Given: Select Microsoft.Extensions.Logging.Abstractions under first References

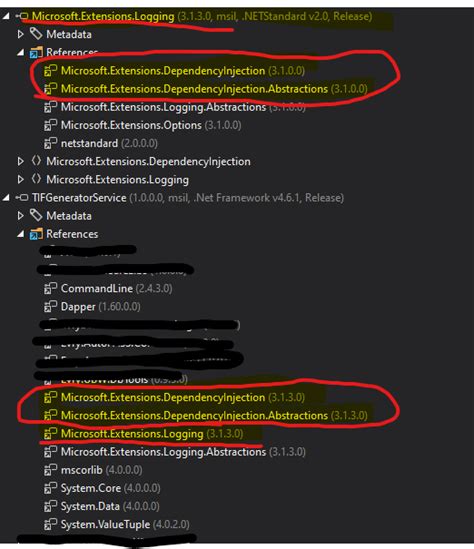Looking at the screenshot, I should [183, 107].
